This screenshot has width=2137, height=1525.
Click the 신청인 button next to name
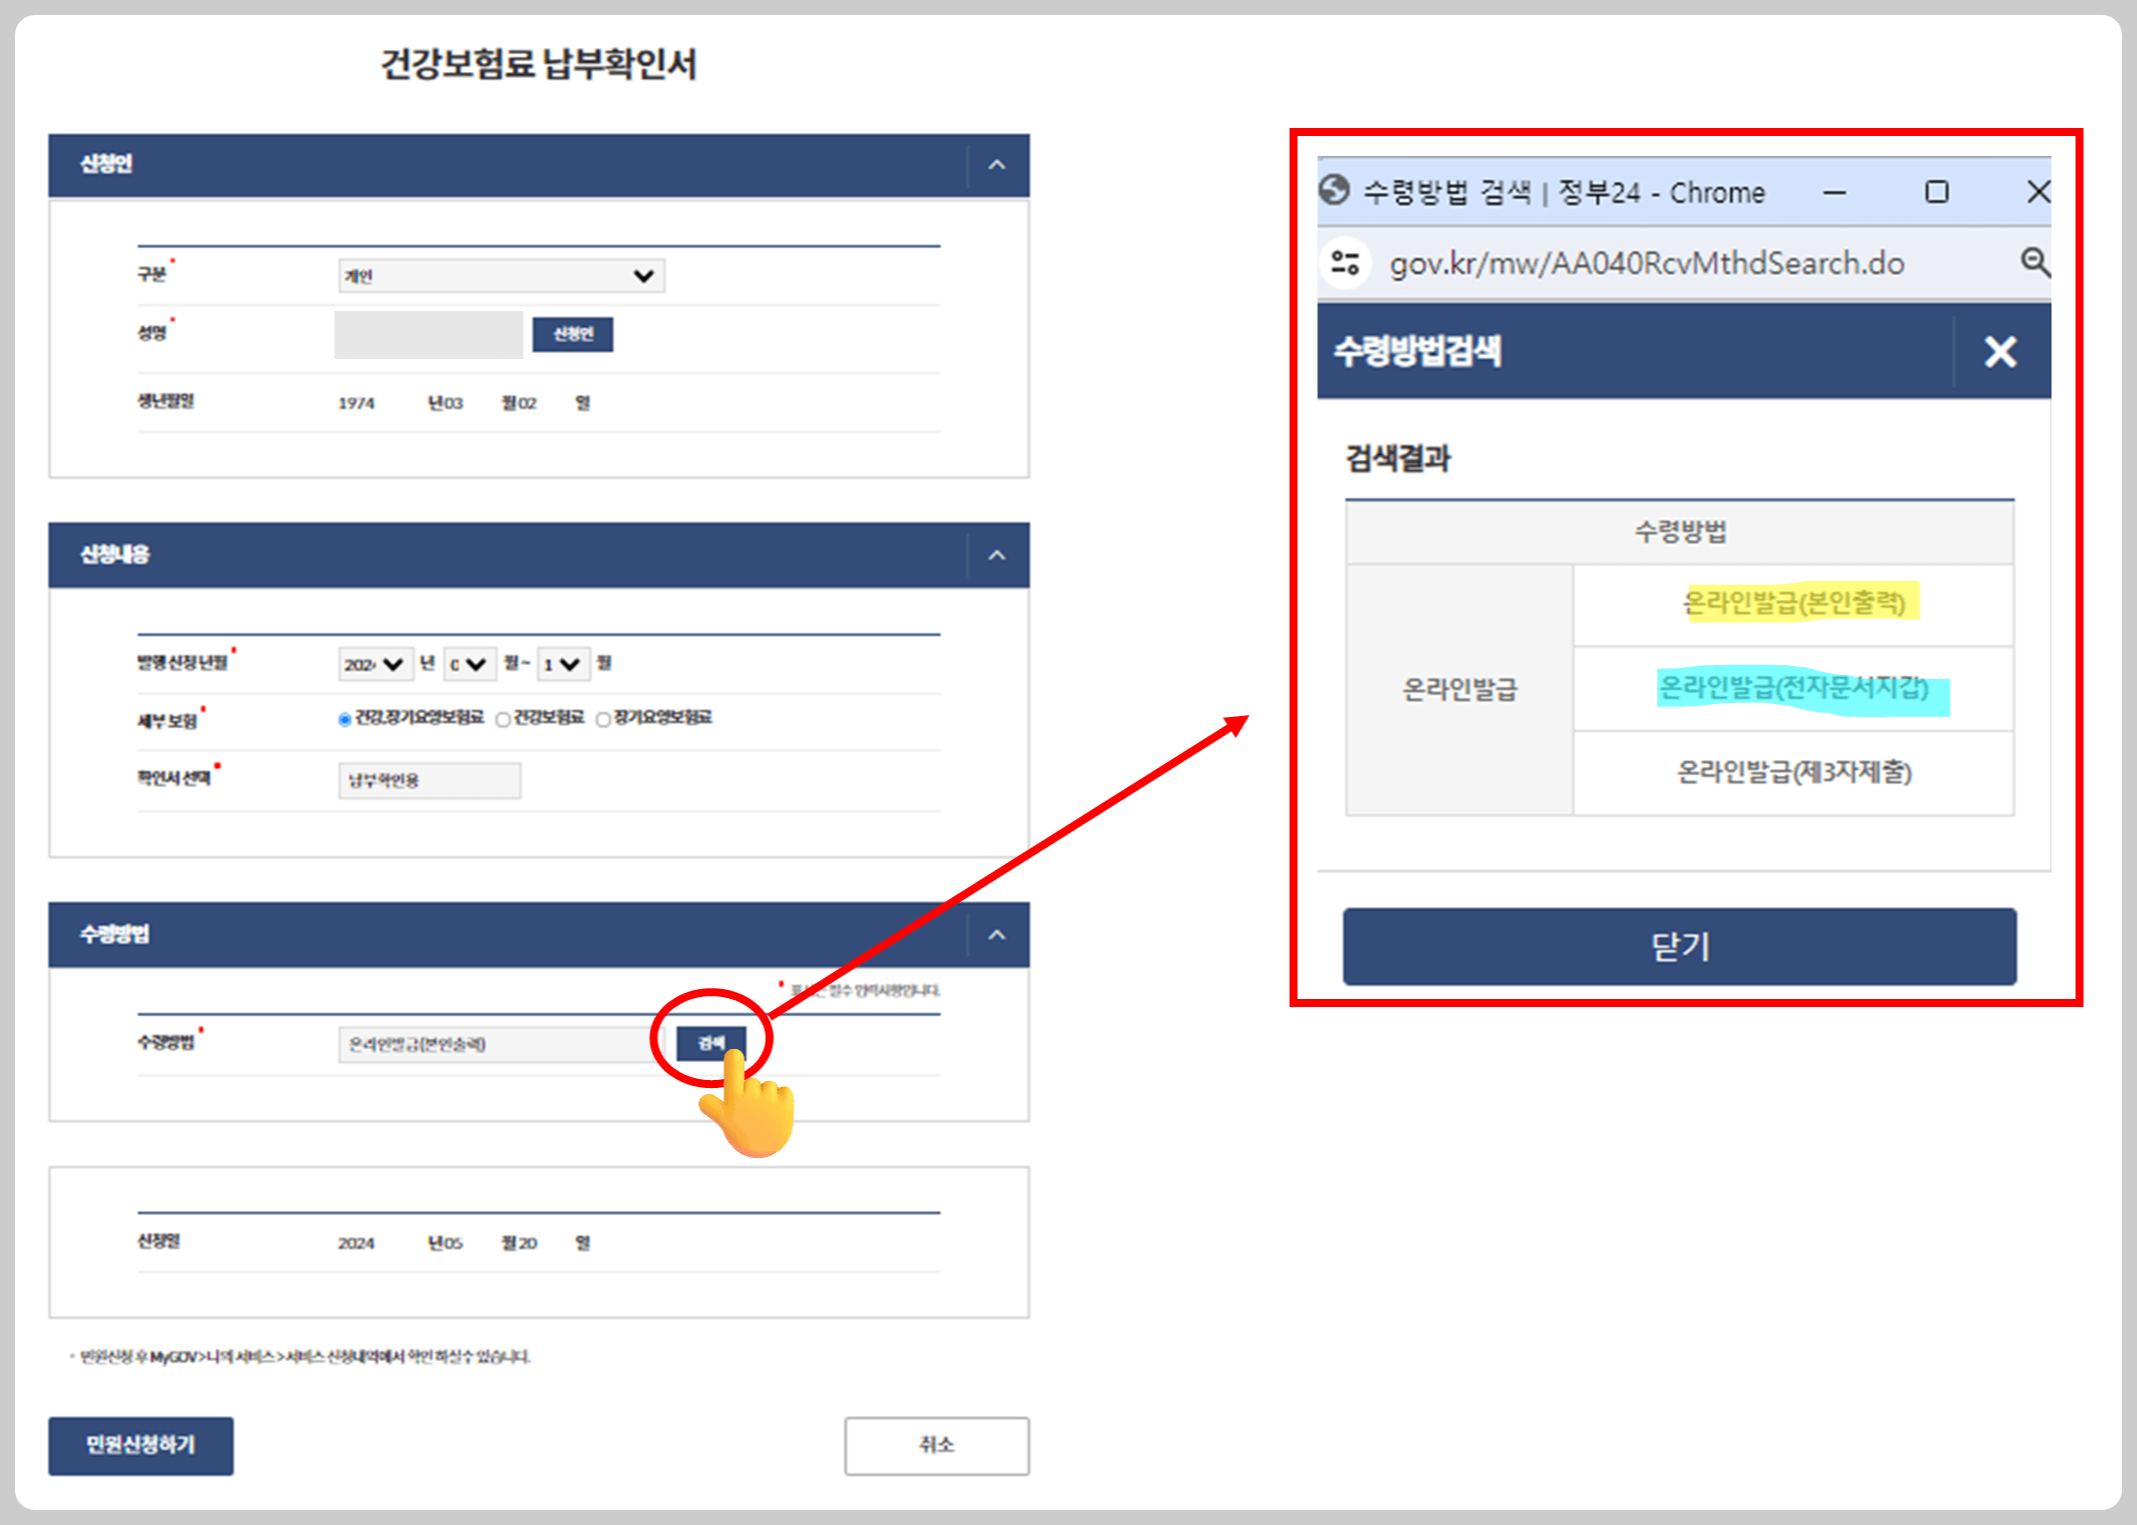click(x=573, y=334)
